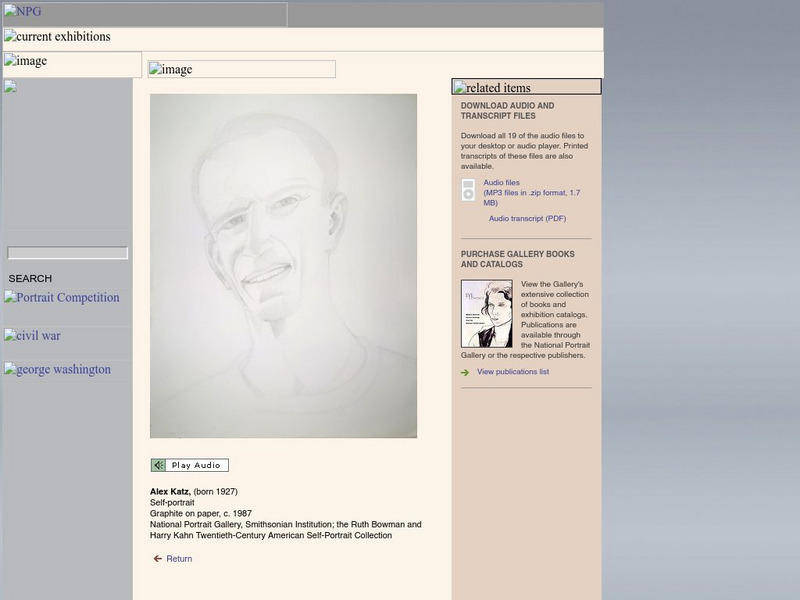800x600 pixels.
Task: Click the audio player device icon
Action: [x=468, y=190]
